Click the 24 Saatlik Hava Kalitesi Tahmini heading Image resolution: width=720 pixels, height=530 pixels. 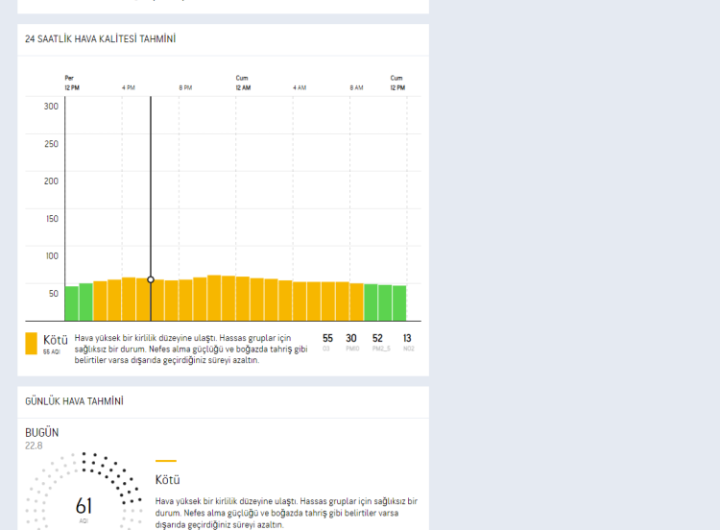click(x=100, y=39)
